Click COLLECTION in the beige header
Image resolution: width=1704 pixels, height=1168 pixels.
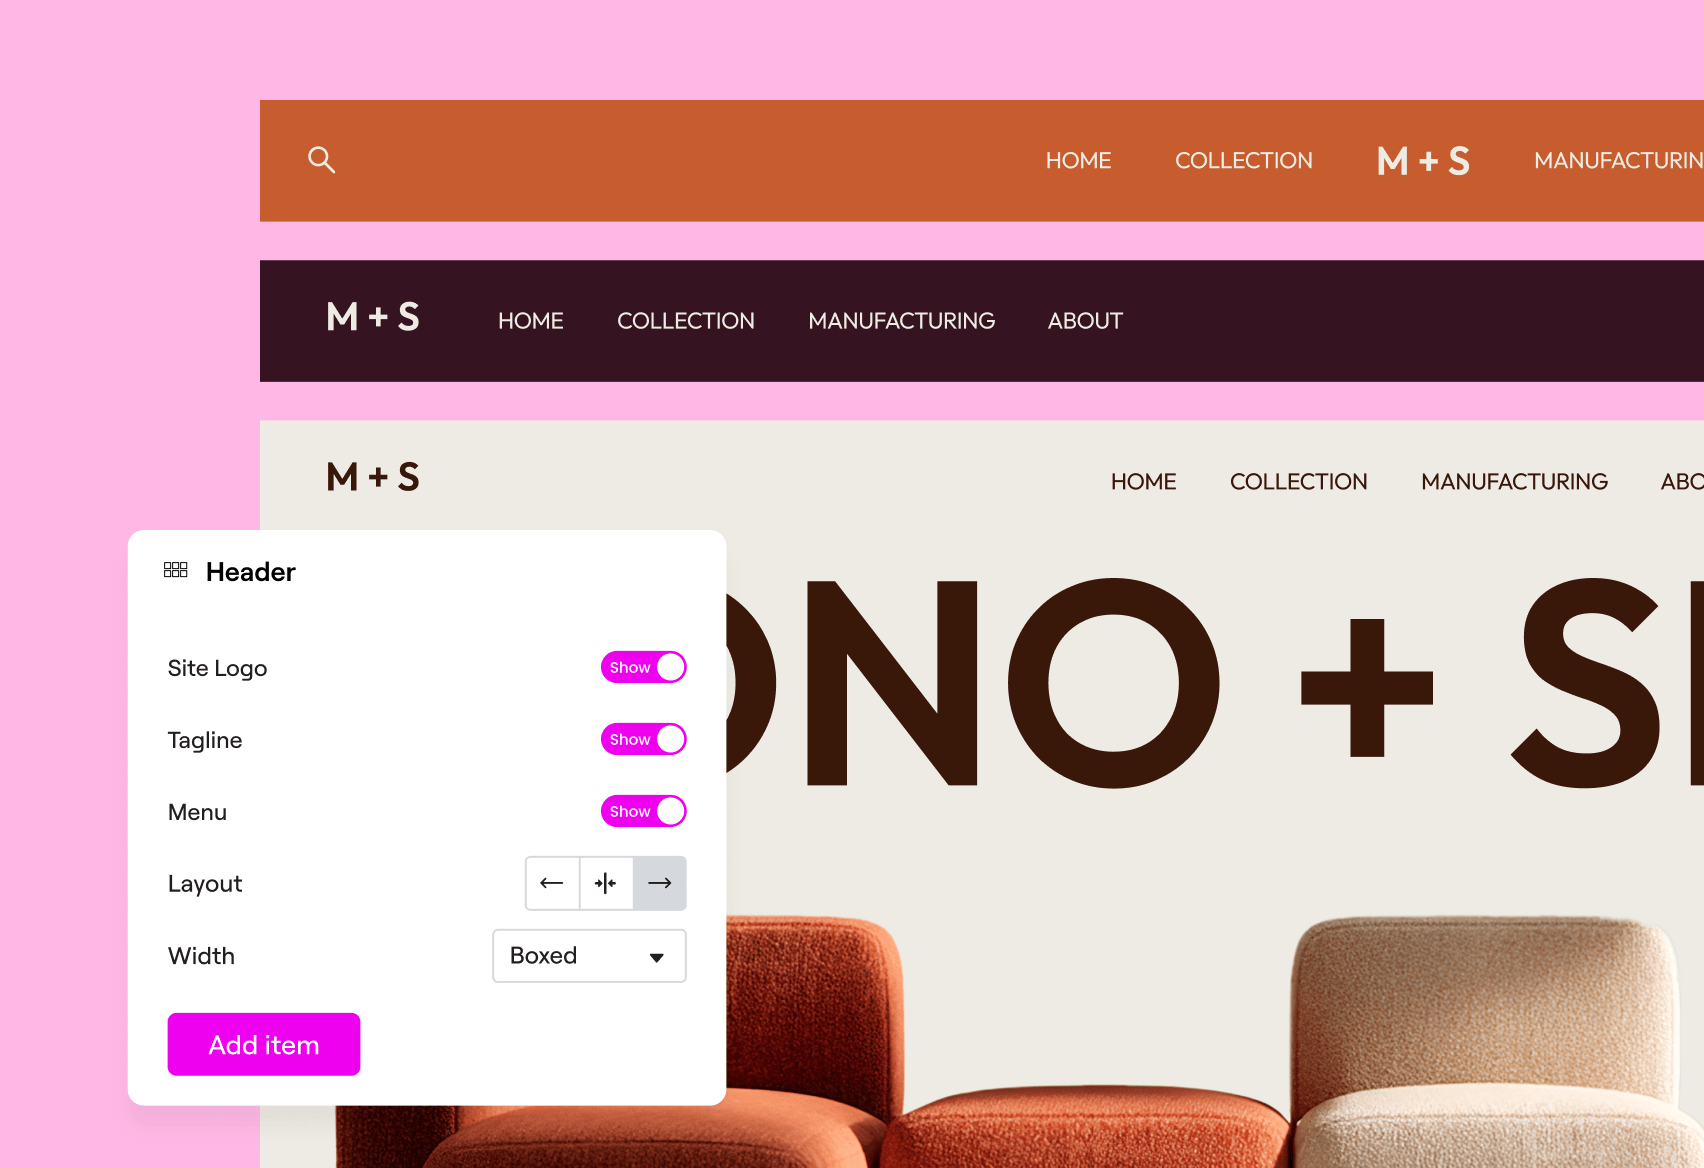tap(1298, 482)
